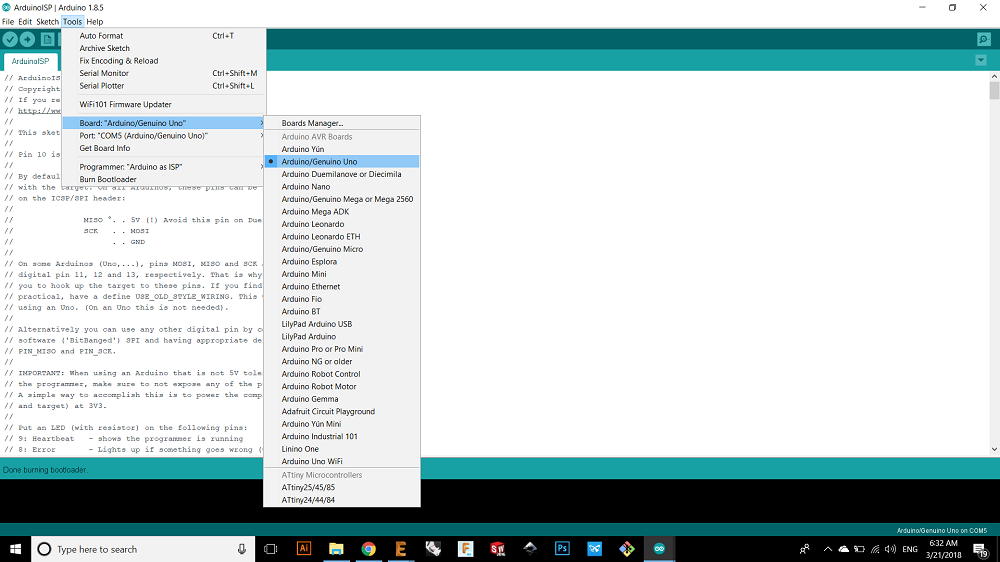Show hidden system tray icons chevron

pos(828,549)
